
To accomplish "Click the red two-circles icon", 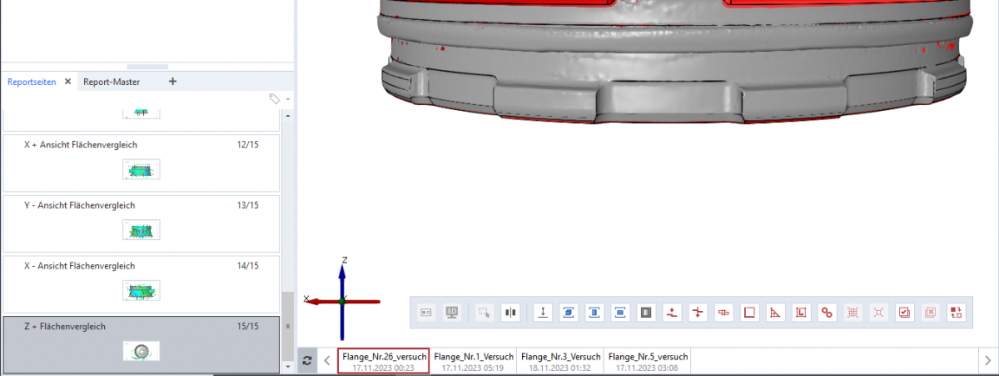I will pos(827,312).
